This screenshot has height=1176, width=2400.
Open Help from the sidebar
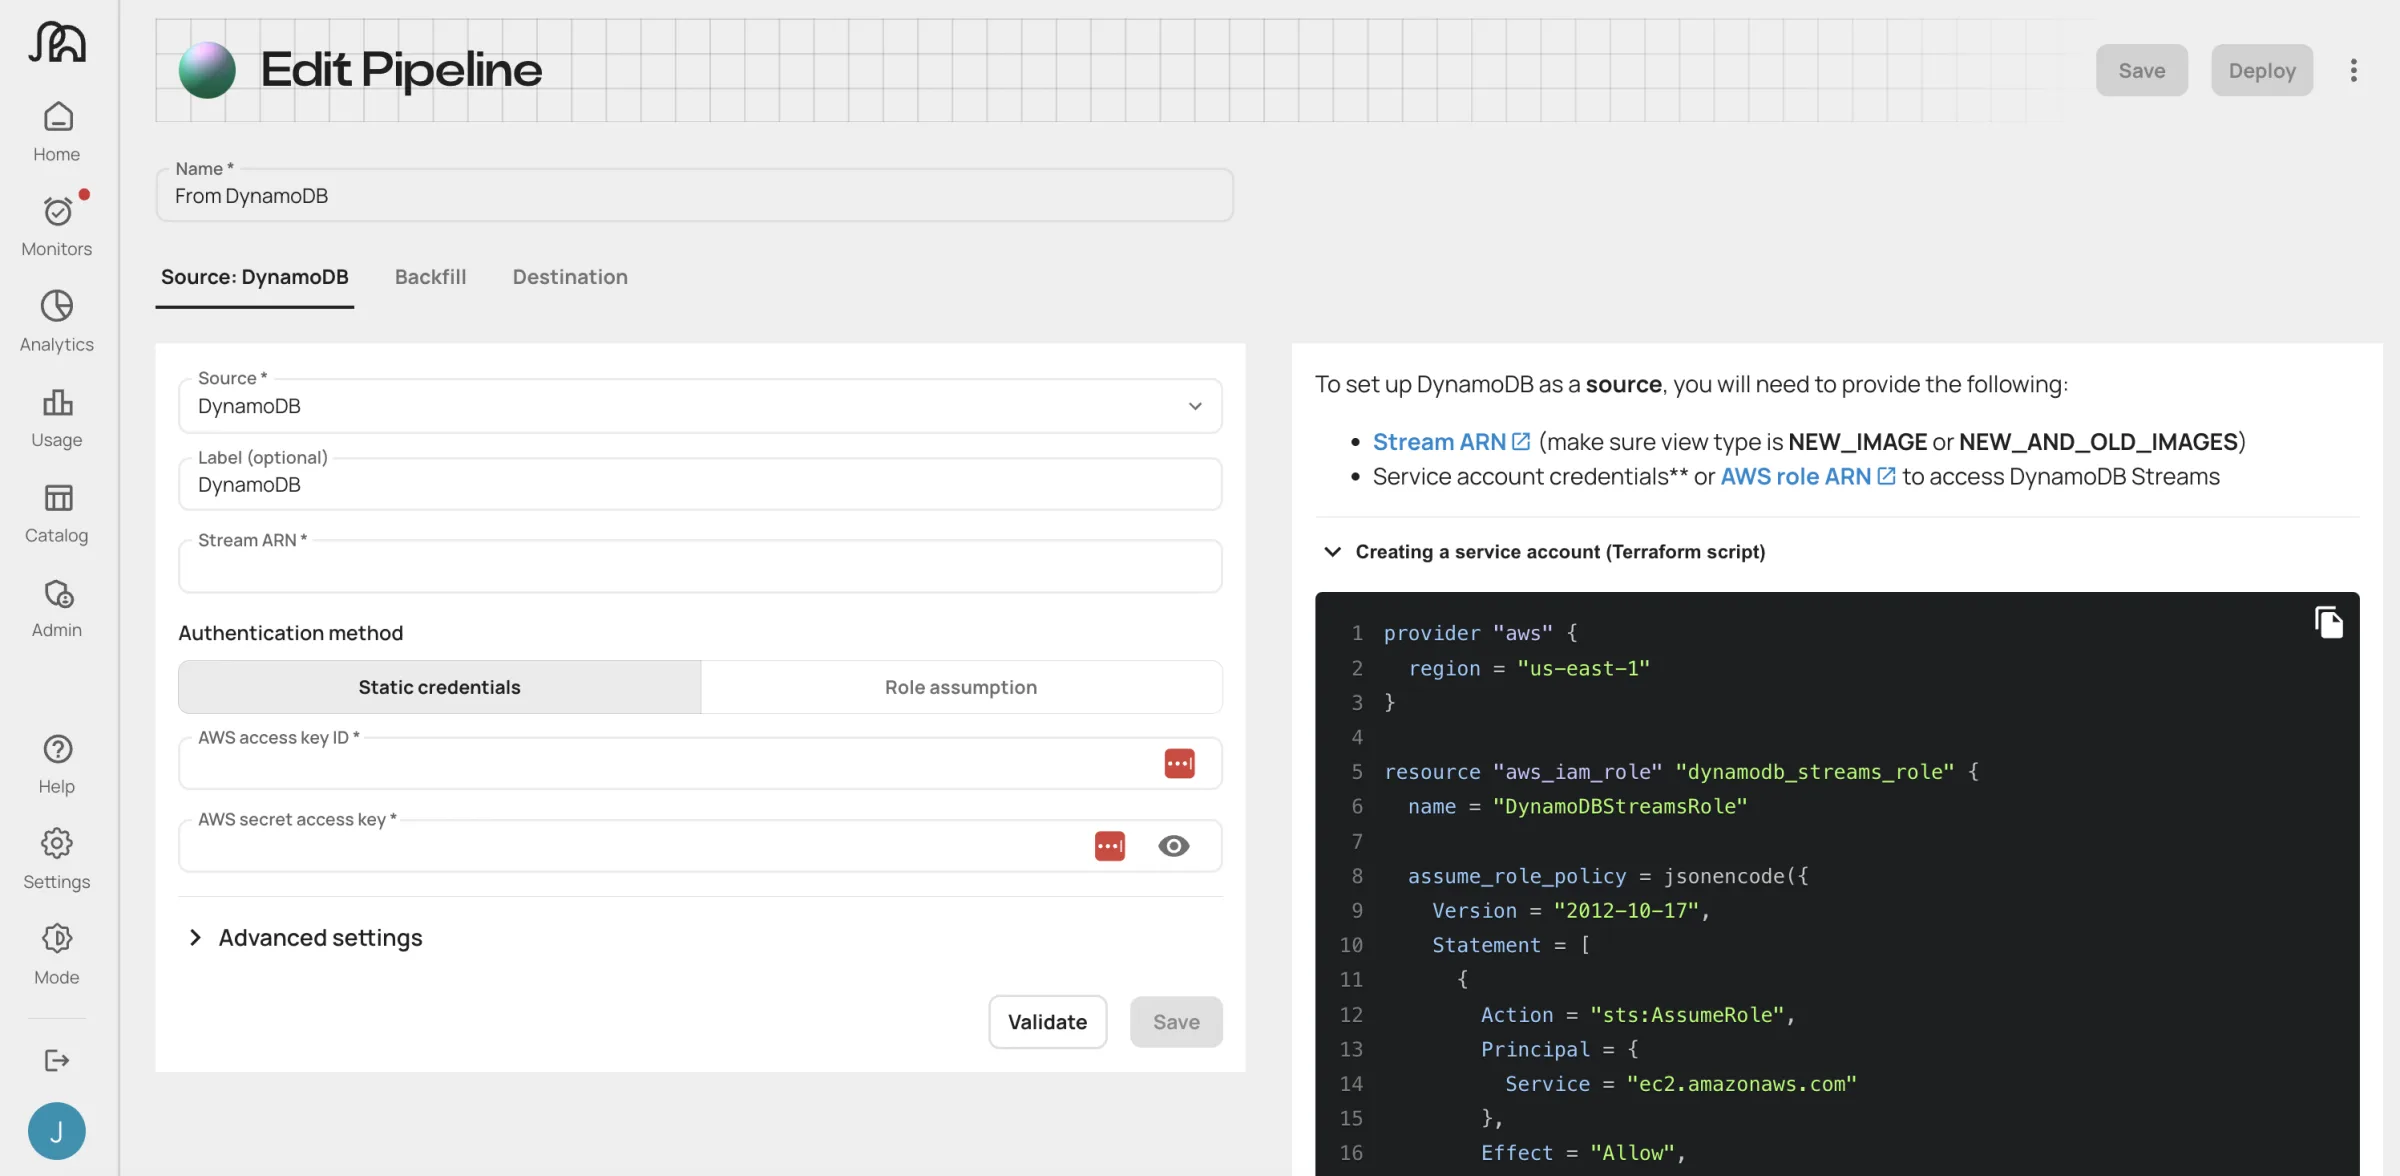coord(57,765)
